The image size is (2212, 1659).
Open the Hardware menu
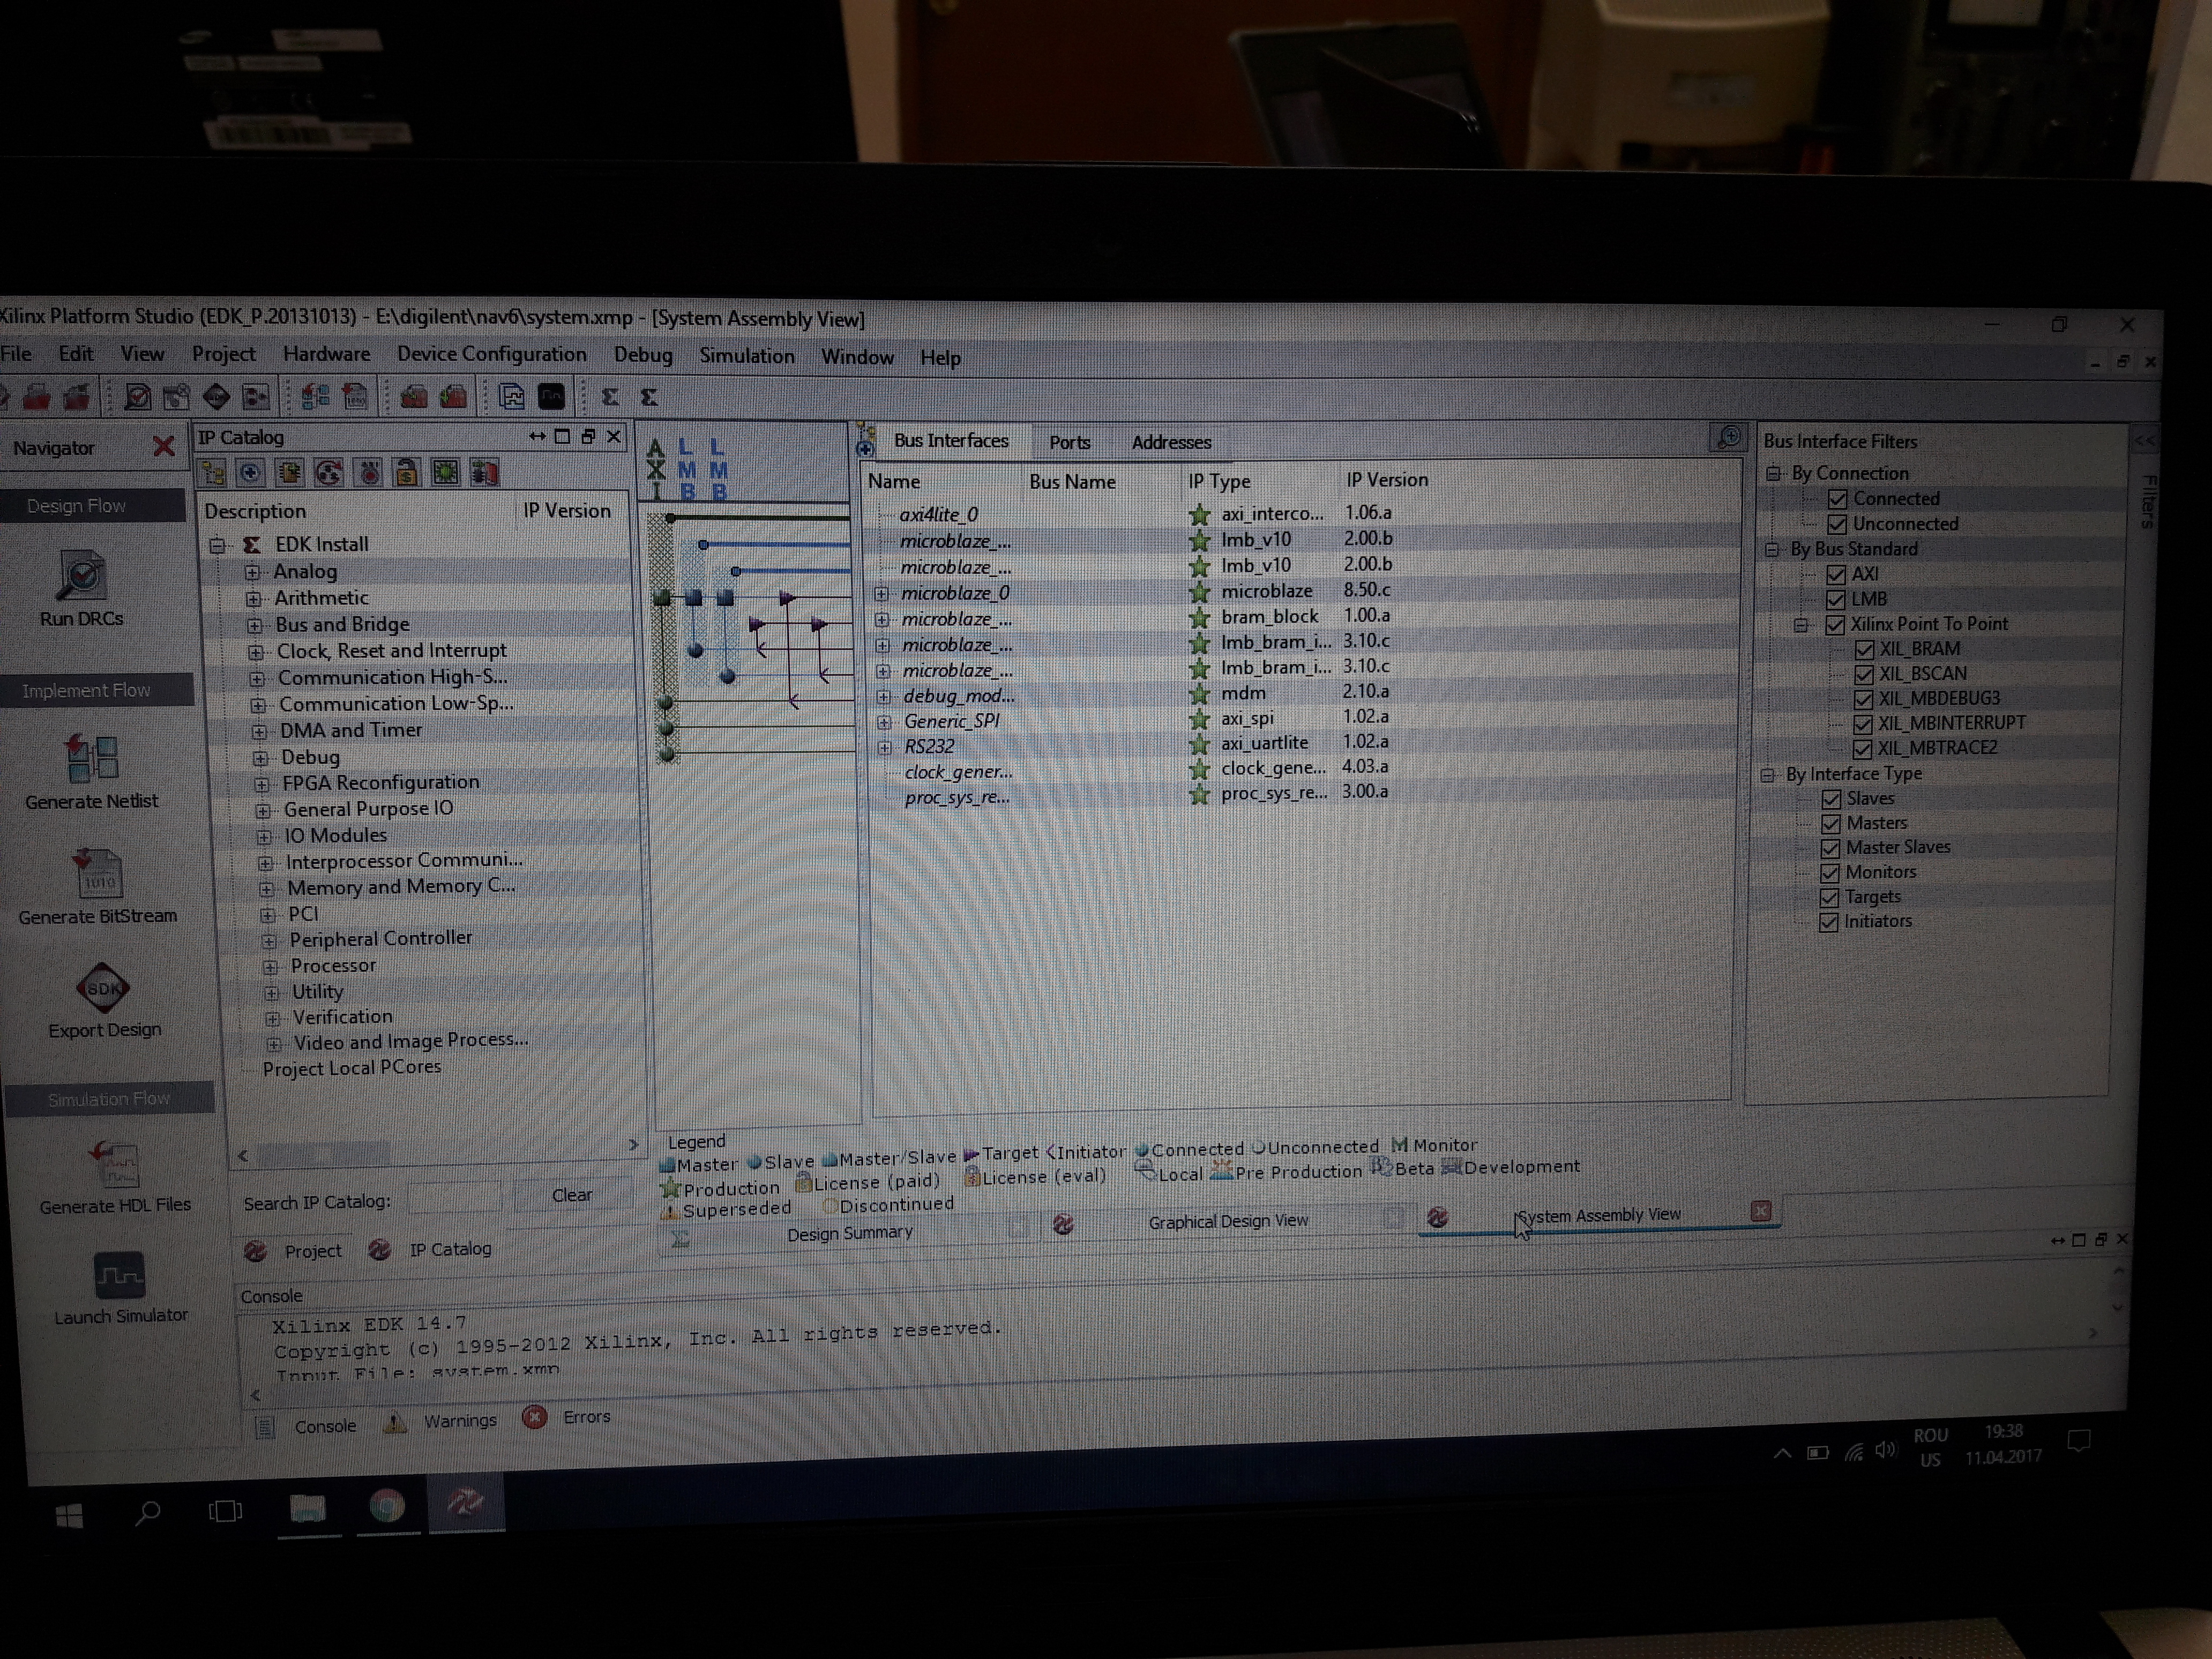coord(326,353)
